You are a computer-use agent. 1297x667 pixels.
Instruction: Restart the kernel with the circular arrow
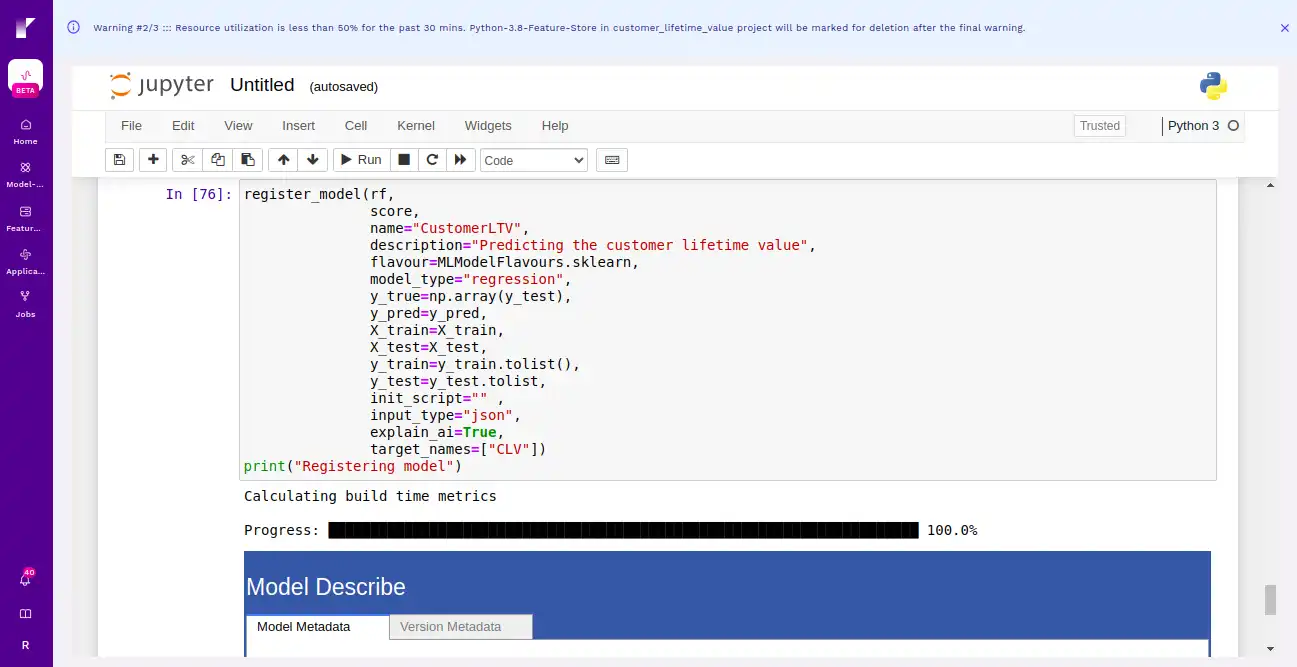click(432, 160)
